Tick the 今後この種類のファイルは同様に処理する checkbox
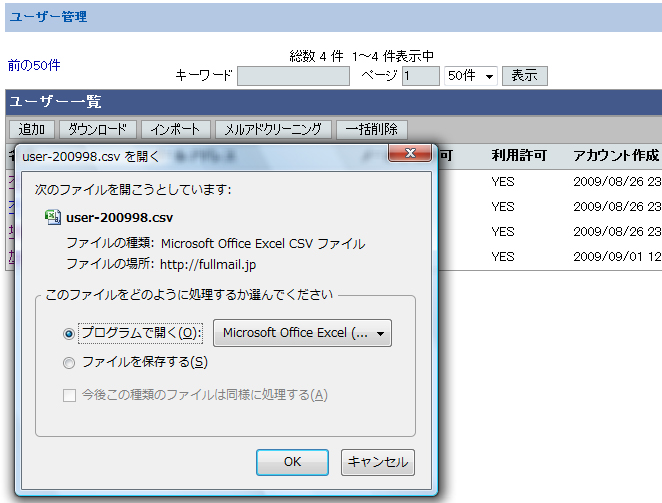This screenshot has width=662, height=503. pyautogui.click(x=69, y=396)
